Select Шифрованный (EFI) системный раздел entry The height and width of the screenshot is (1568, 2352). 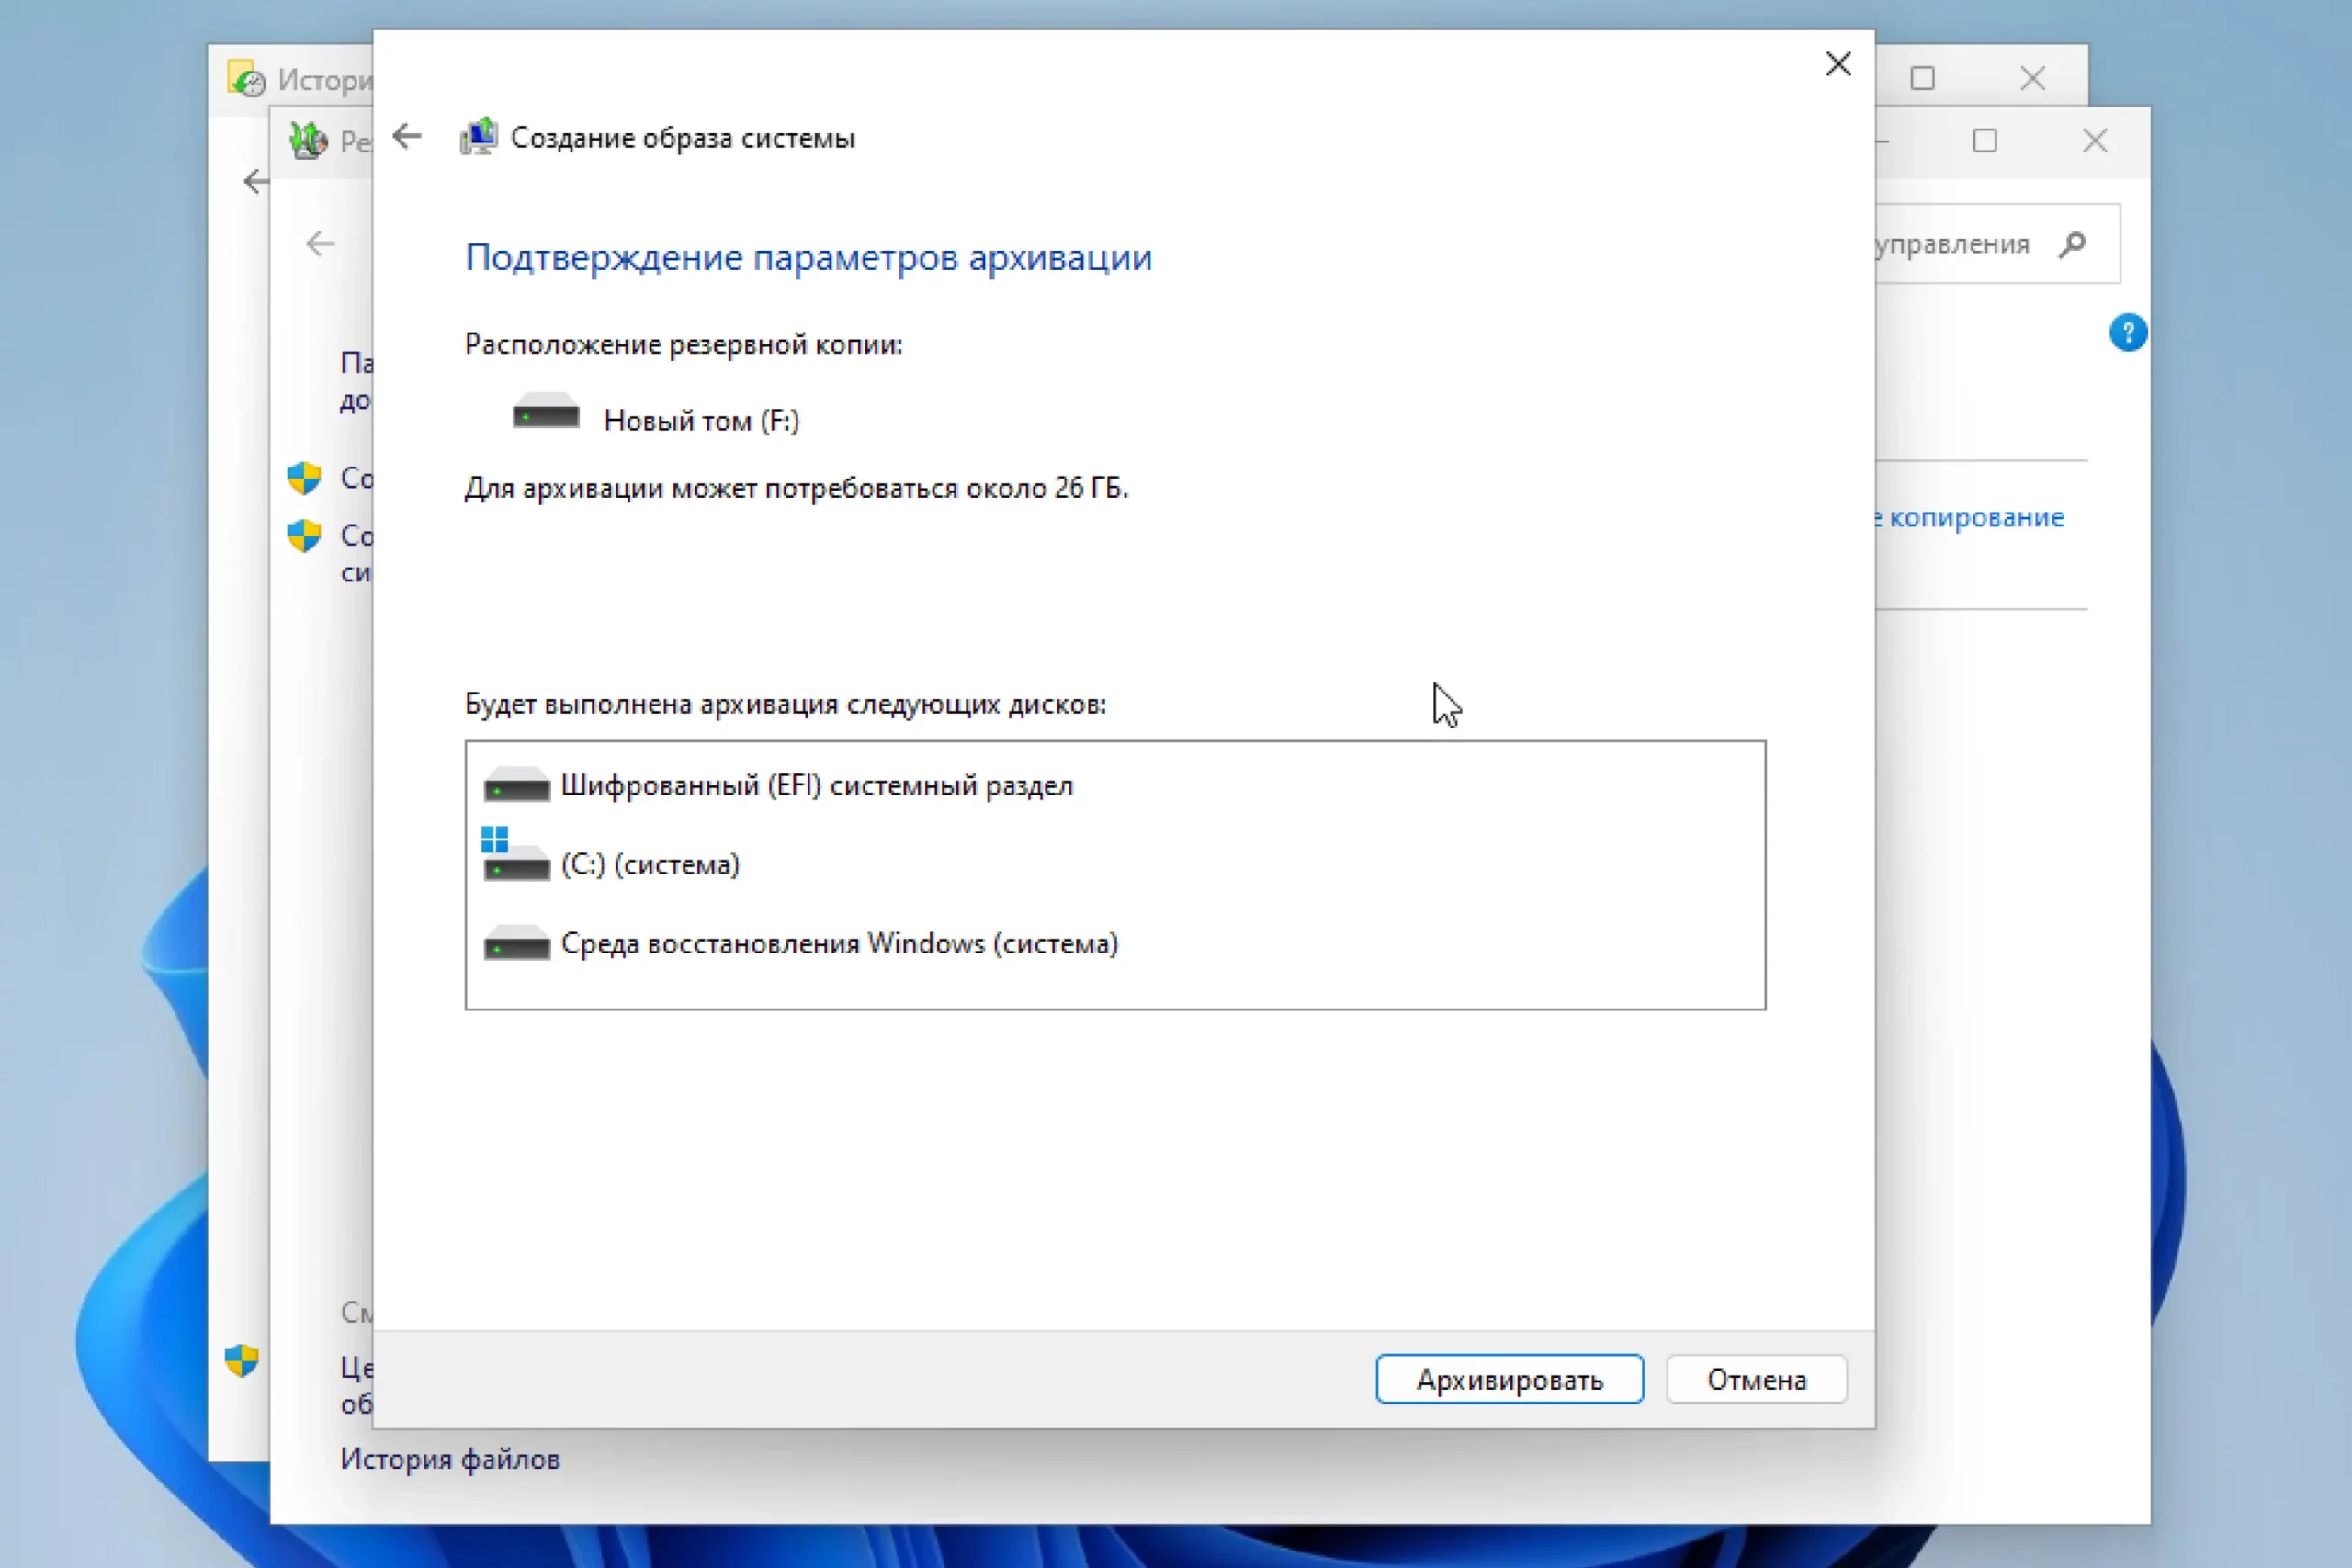tap(816, 786)
